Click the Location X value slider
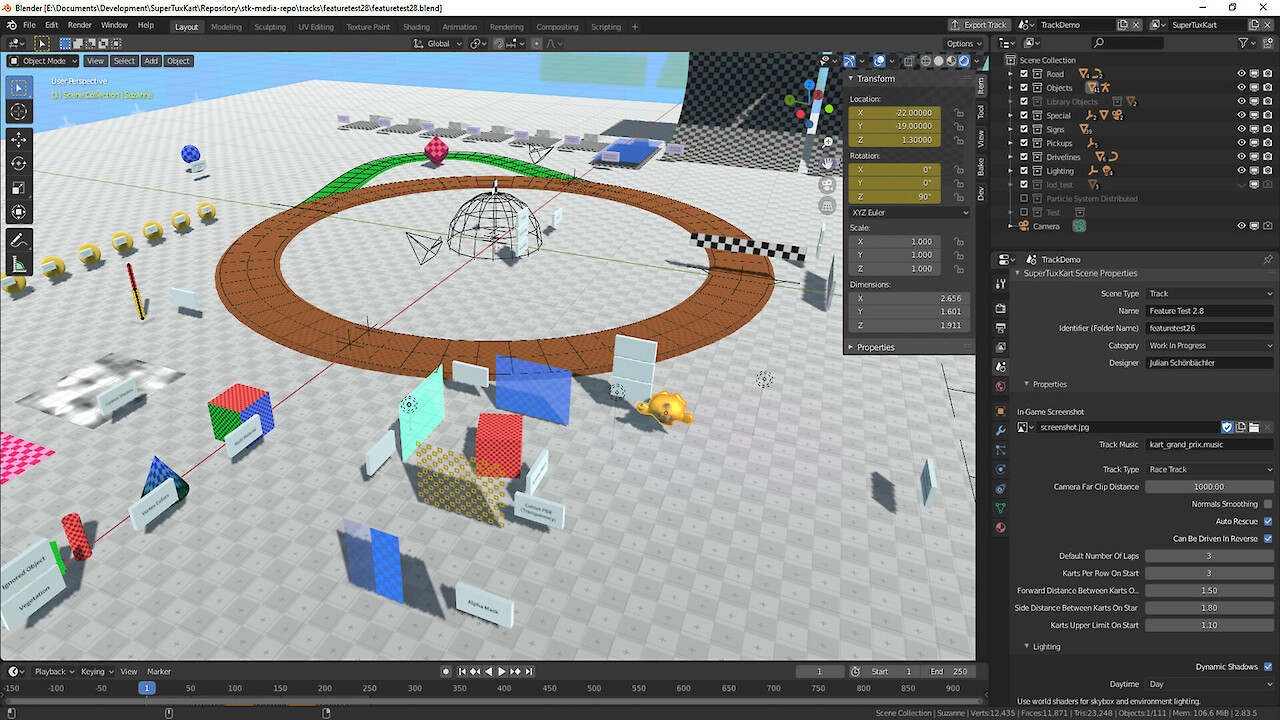This screenshot has height=720, width=1280. pyautogui.click(x=894, y=113)
